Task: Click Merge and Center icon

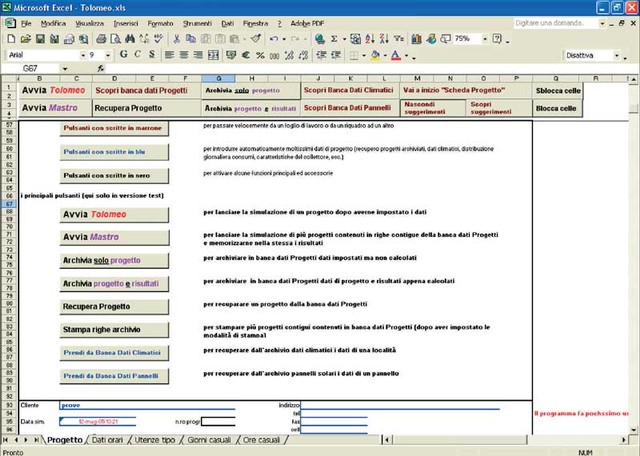Action: [x=213, y=55]
